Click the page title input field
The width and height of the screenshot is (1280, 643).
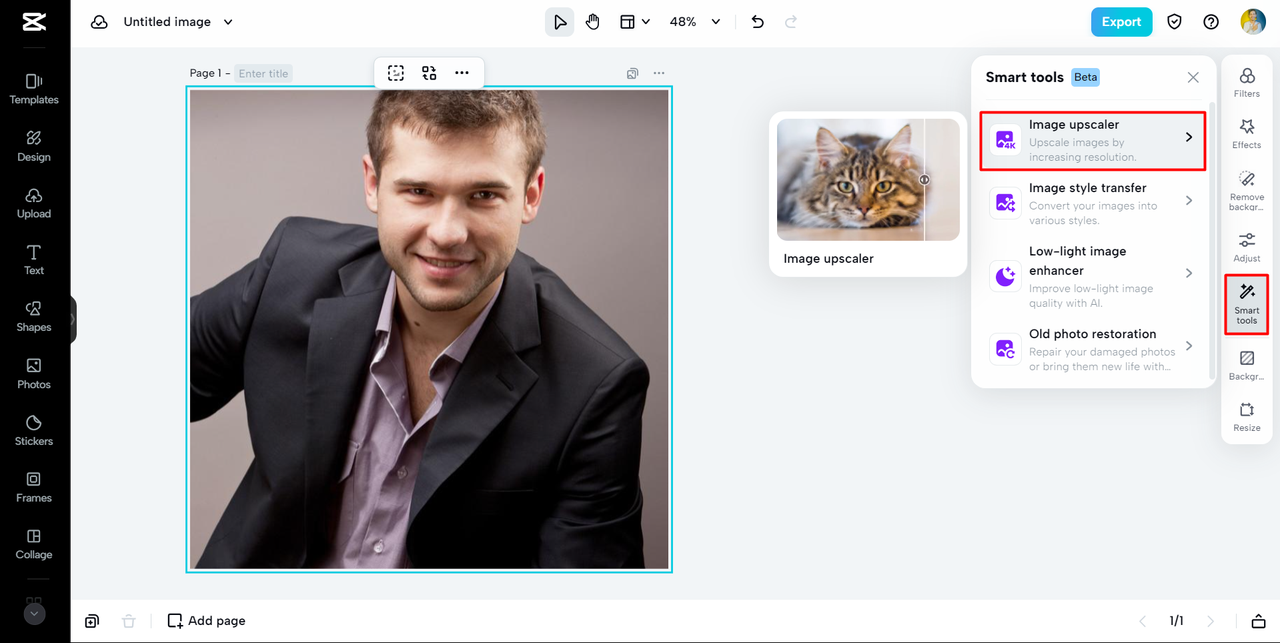coord(264,73)
